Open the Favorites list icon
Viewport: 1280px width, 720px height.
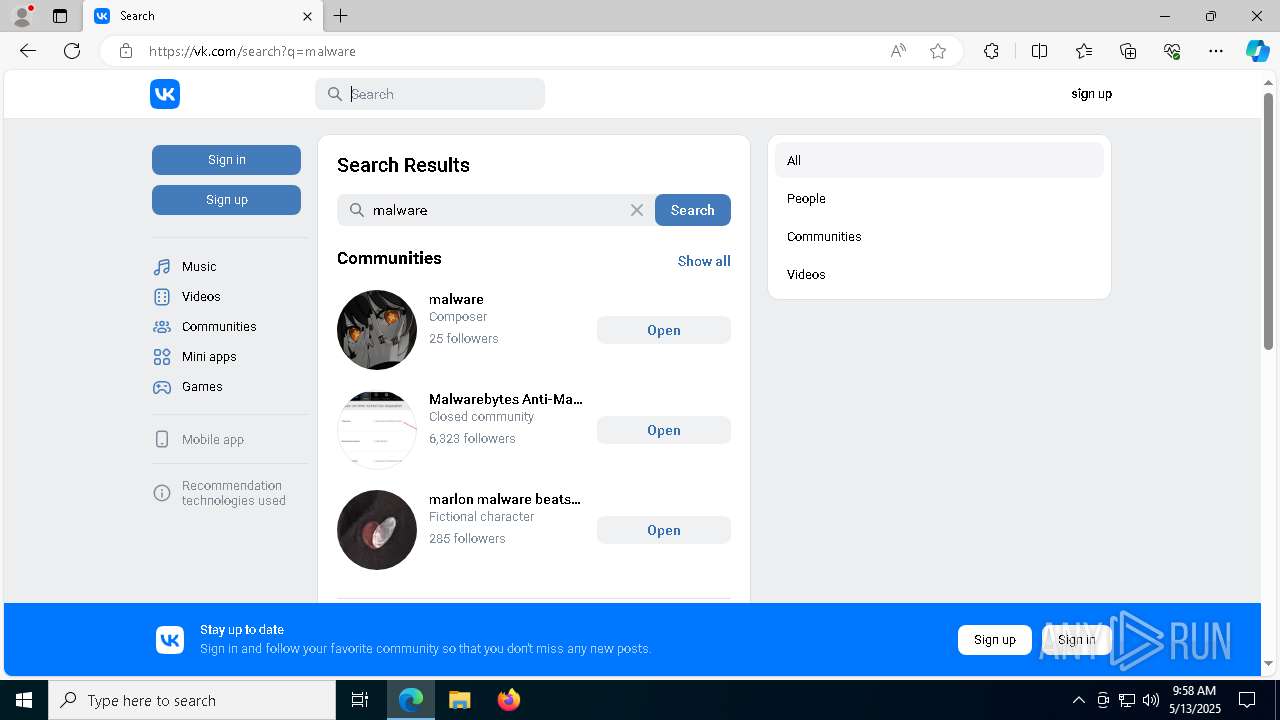(1084, 51)
